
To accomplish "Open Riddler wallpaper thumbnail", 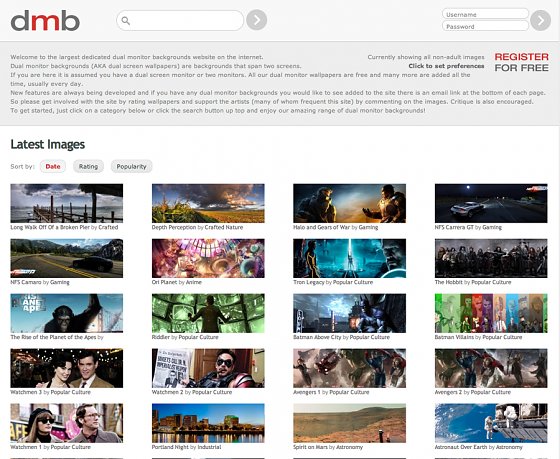I will (x=208, y=313).
